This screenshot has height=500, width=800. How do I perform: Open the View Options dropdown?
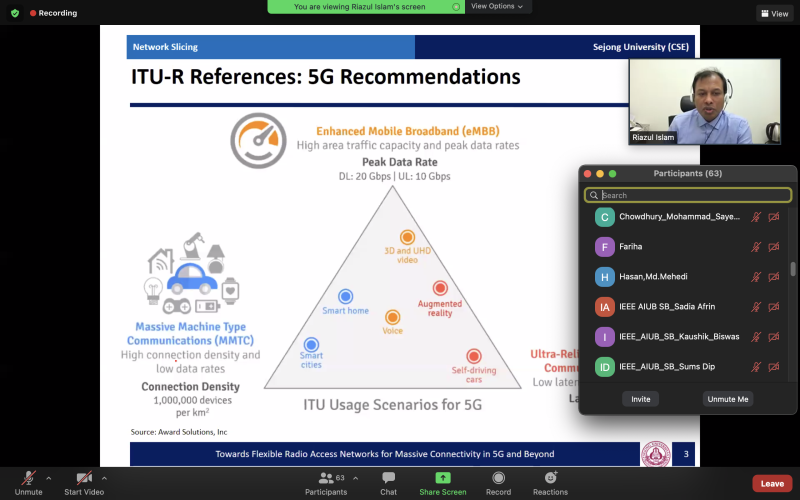coord(498,6)
